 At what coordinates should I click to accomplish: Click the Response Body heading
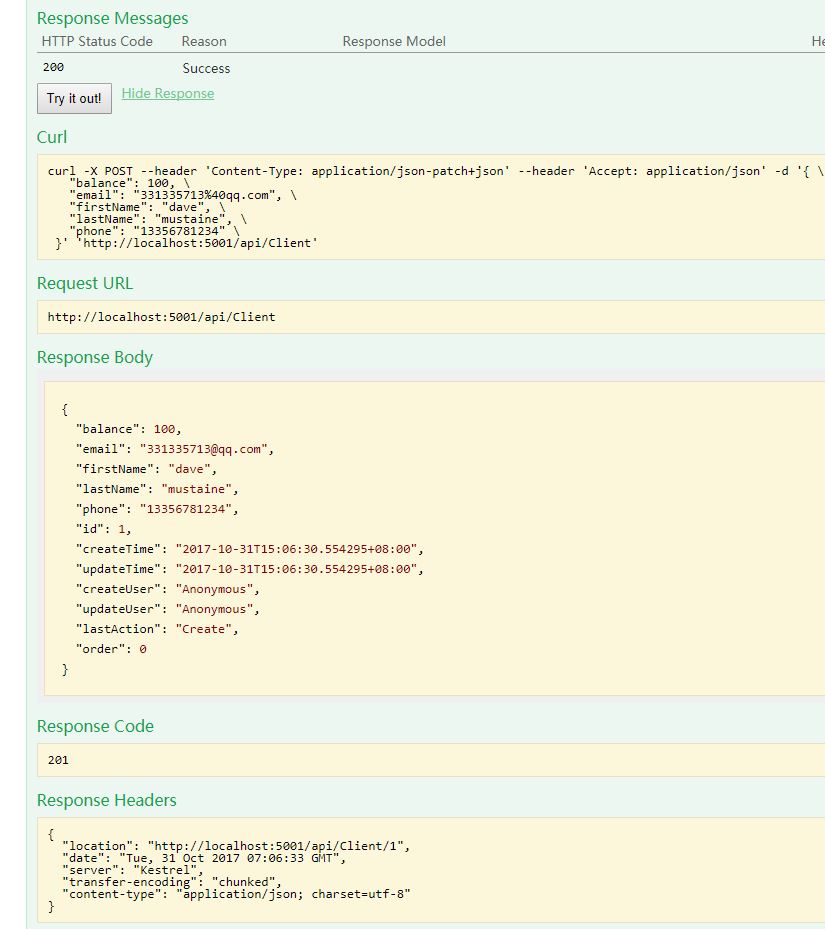95,357
